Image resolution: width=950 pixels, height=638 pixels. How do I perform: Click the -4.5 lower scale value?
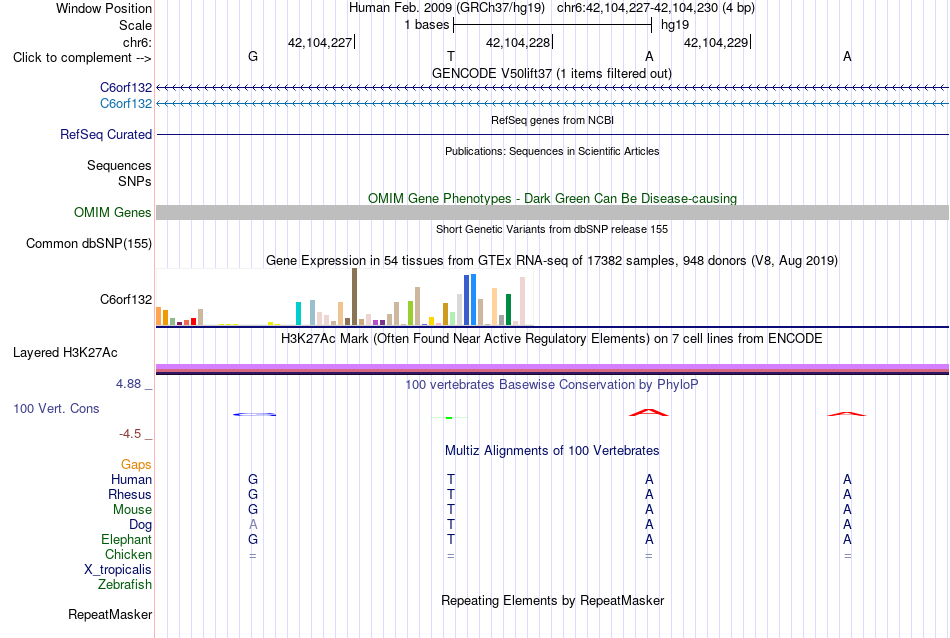130,434
